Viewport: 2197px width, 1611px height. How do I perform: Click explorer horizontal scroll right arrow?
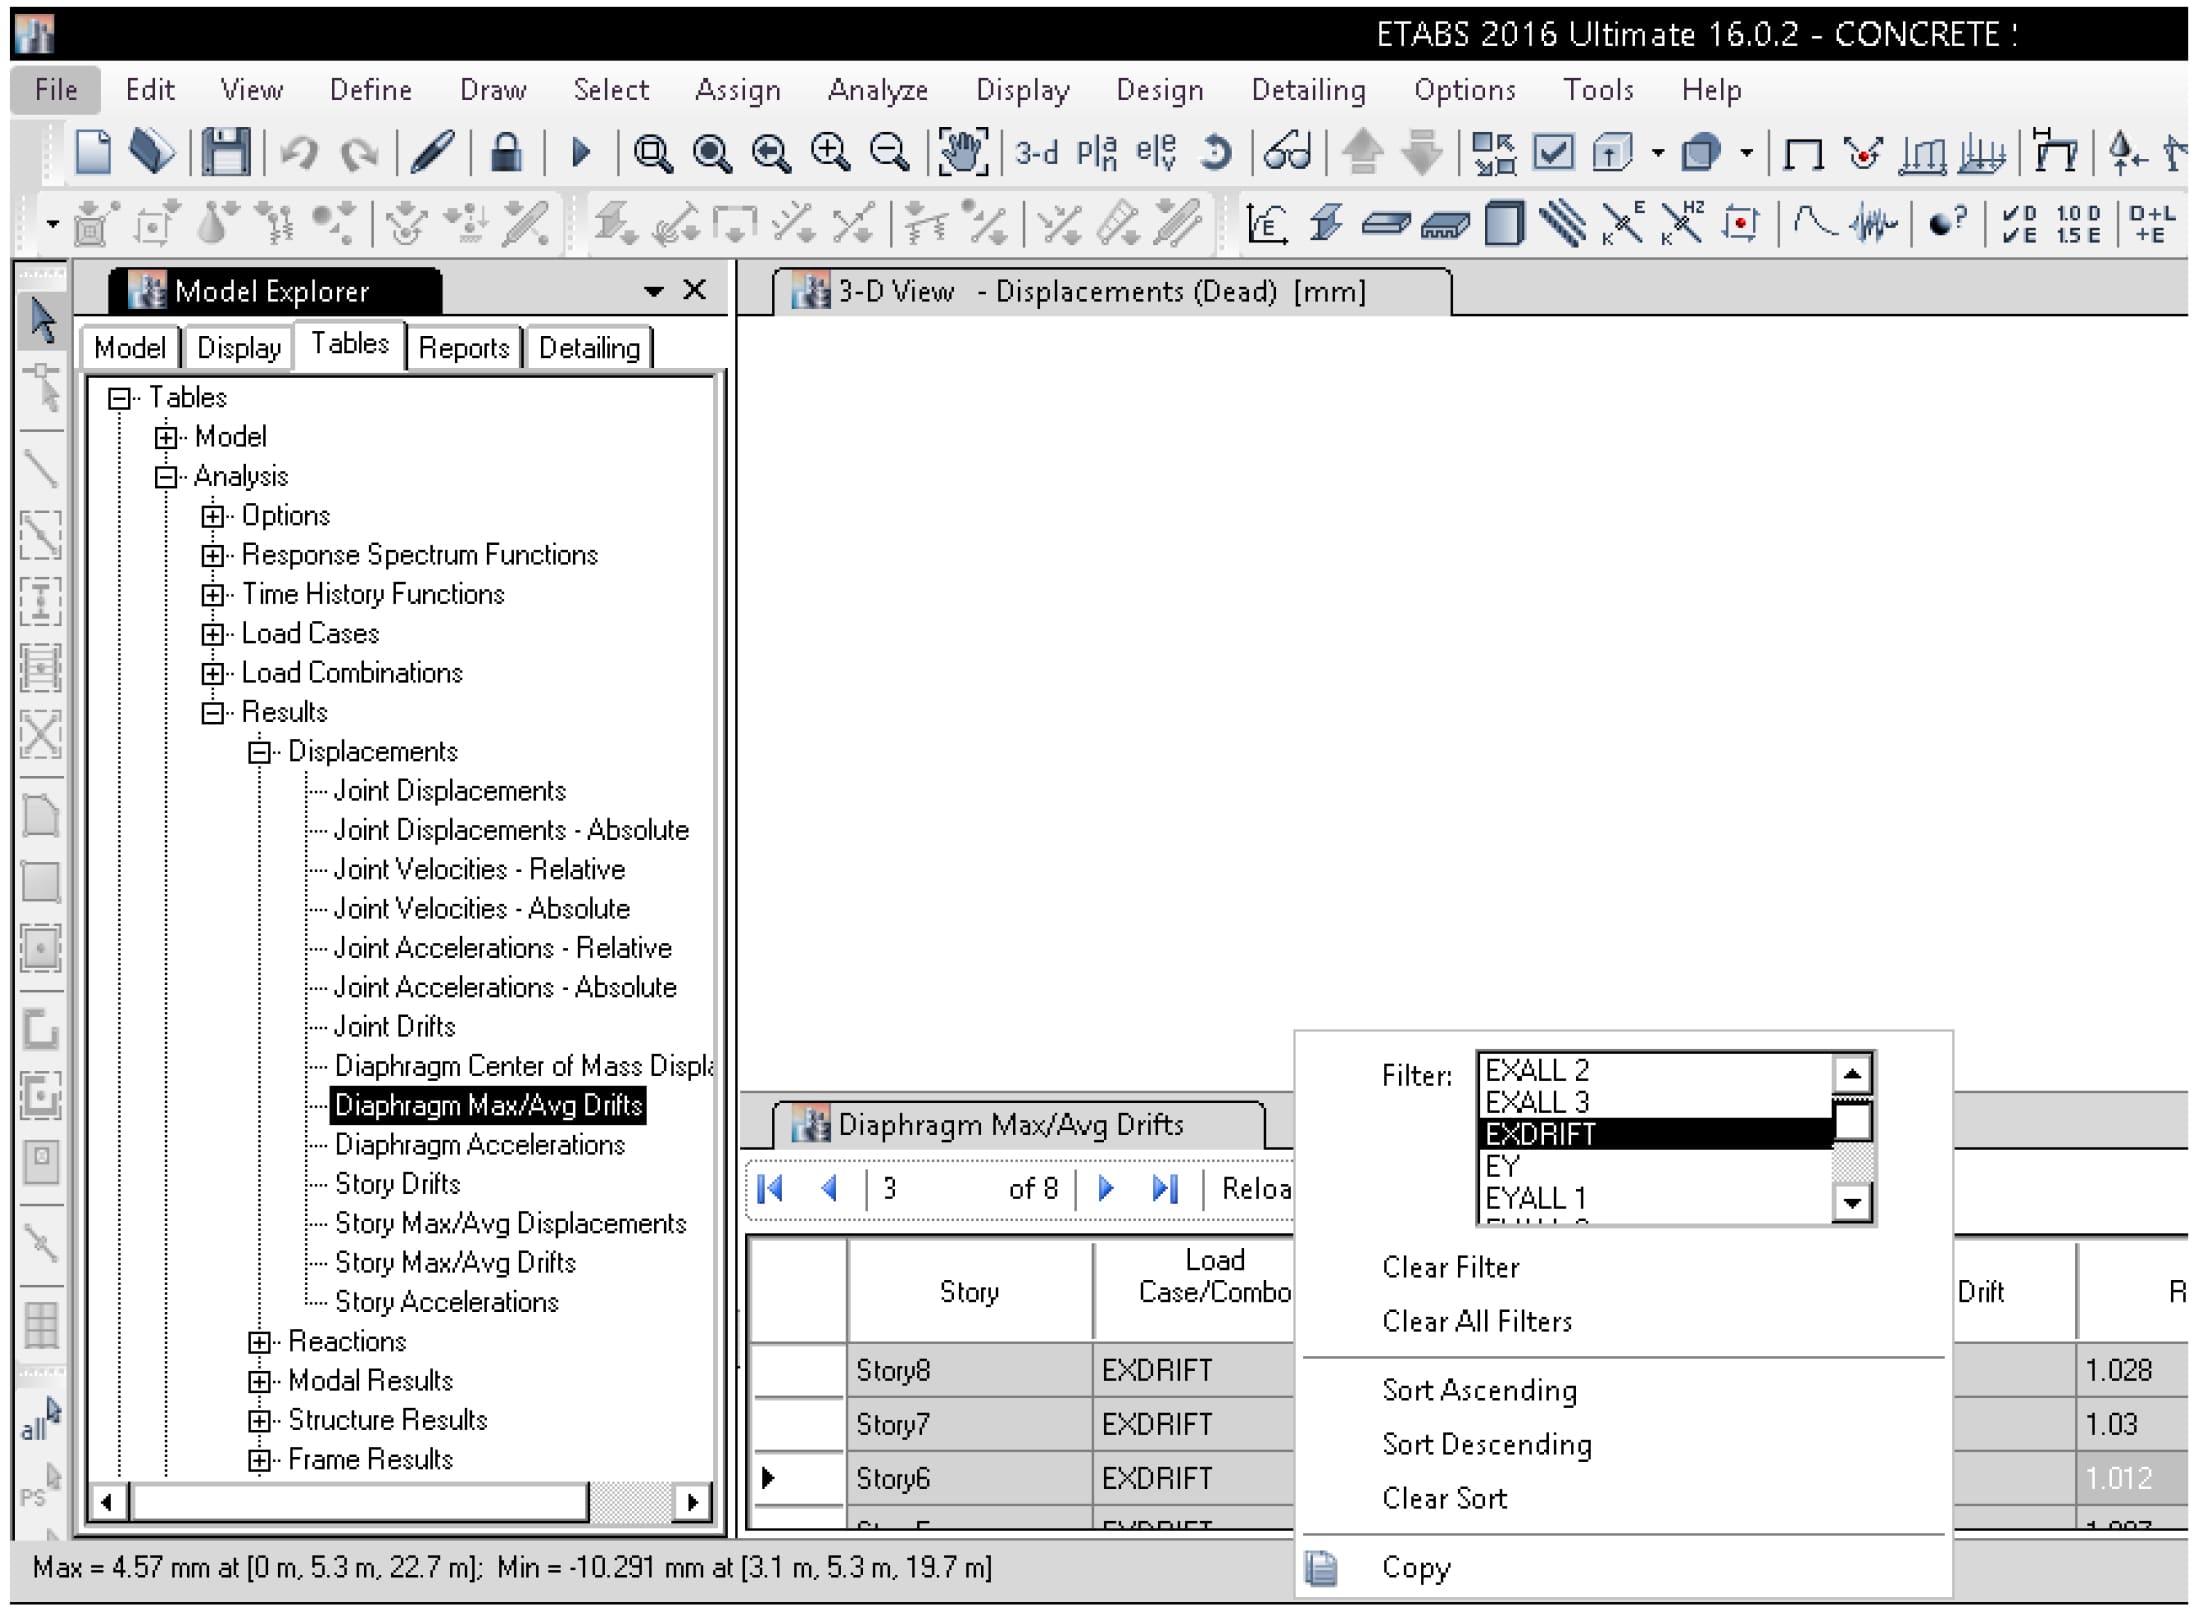[x=692, y=1502]
